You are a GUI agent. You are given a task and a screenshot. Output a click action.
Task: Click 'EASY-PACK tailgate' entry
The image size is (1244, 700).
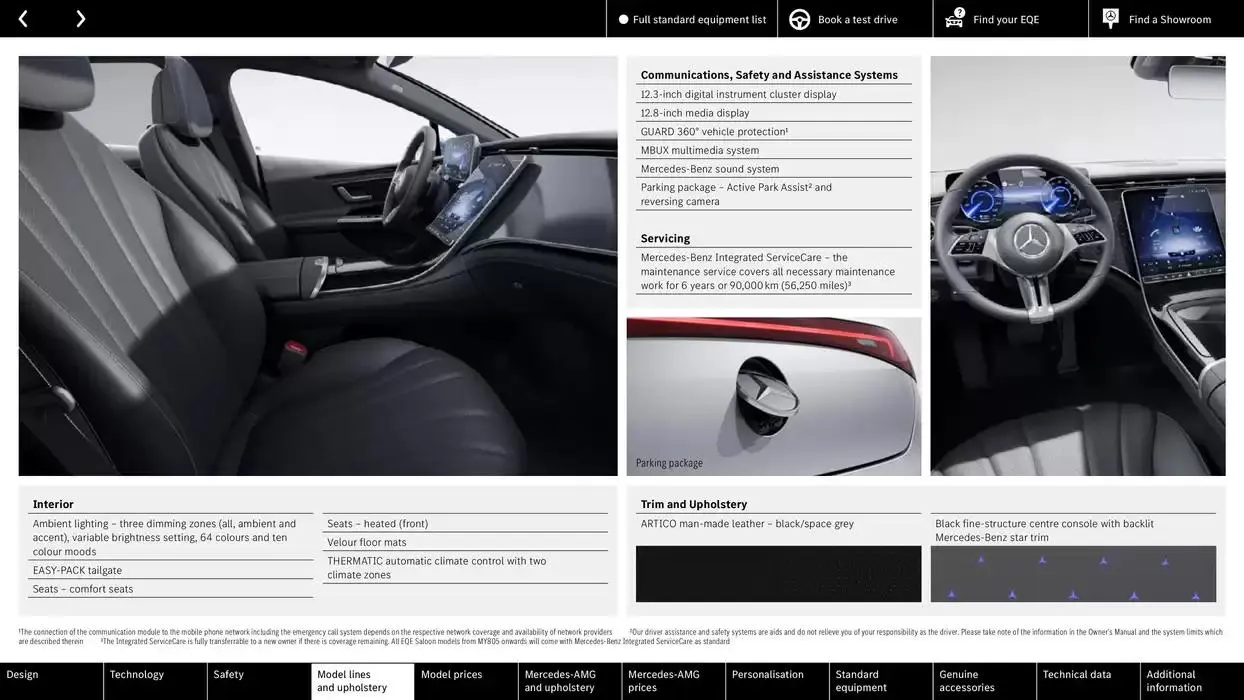coord(77,570)
